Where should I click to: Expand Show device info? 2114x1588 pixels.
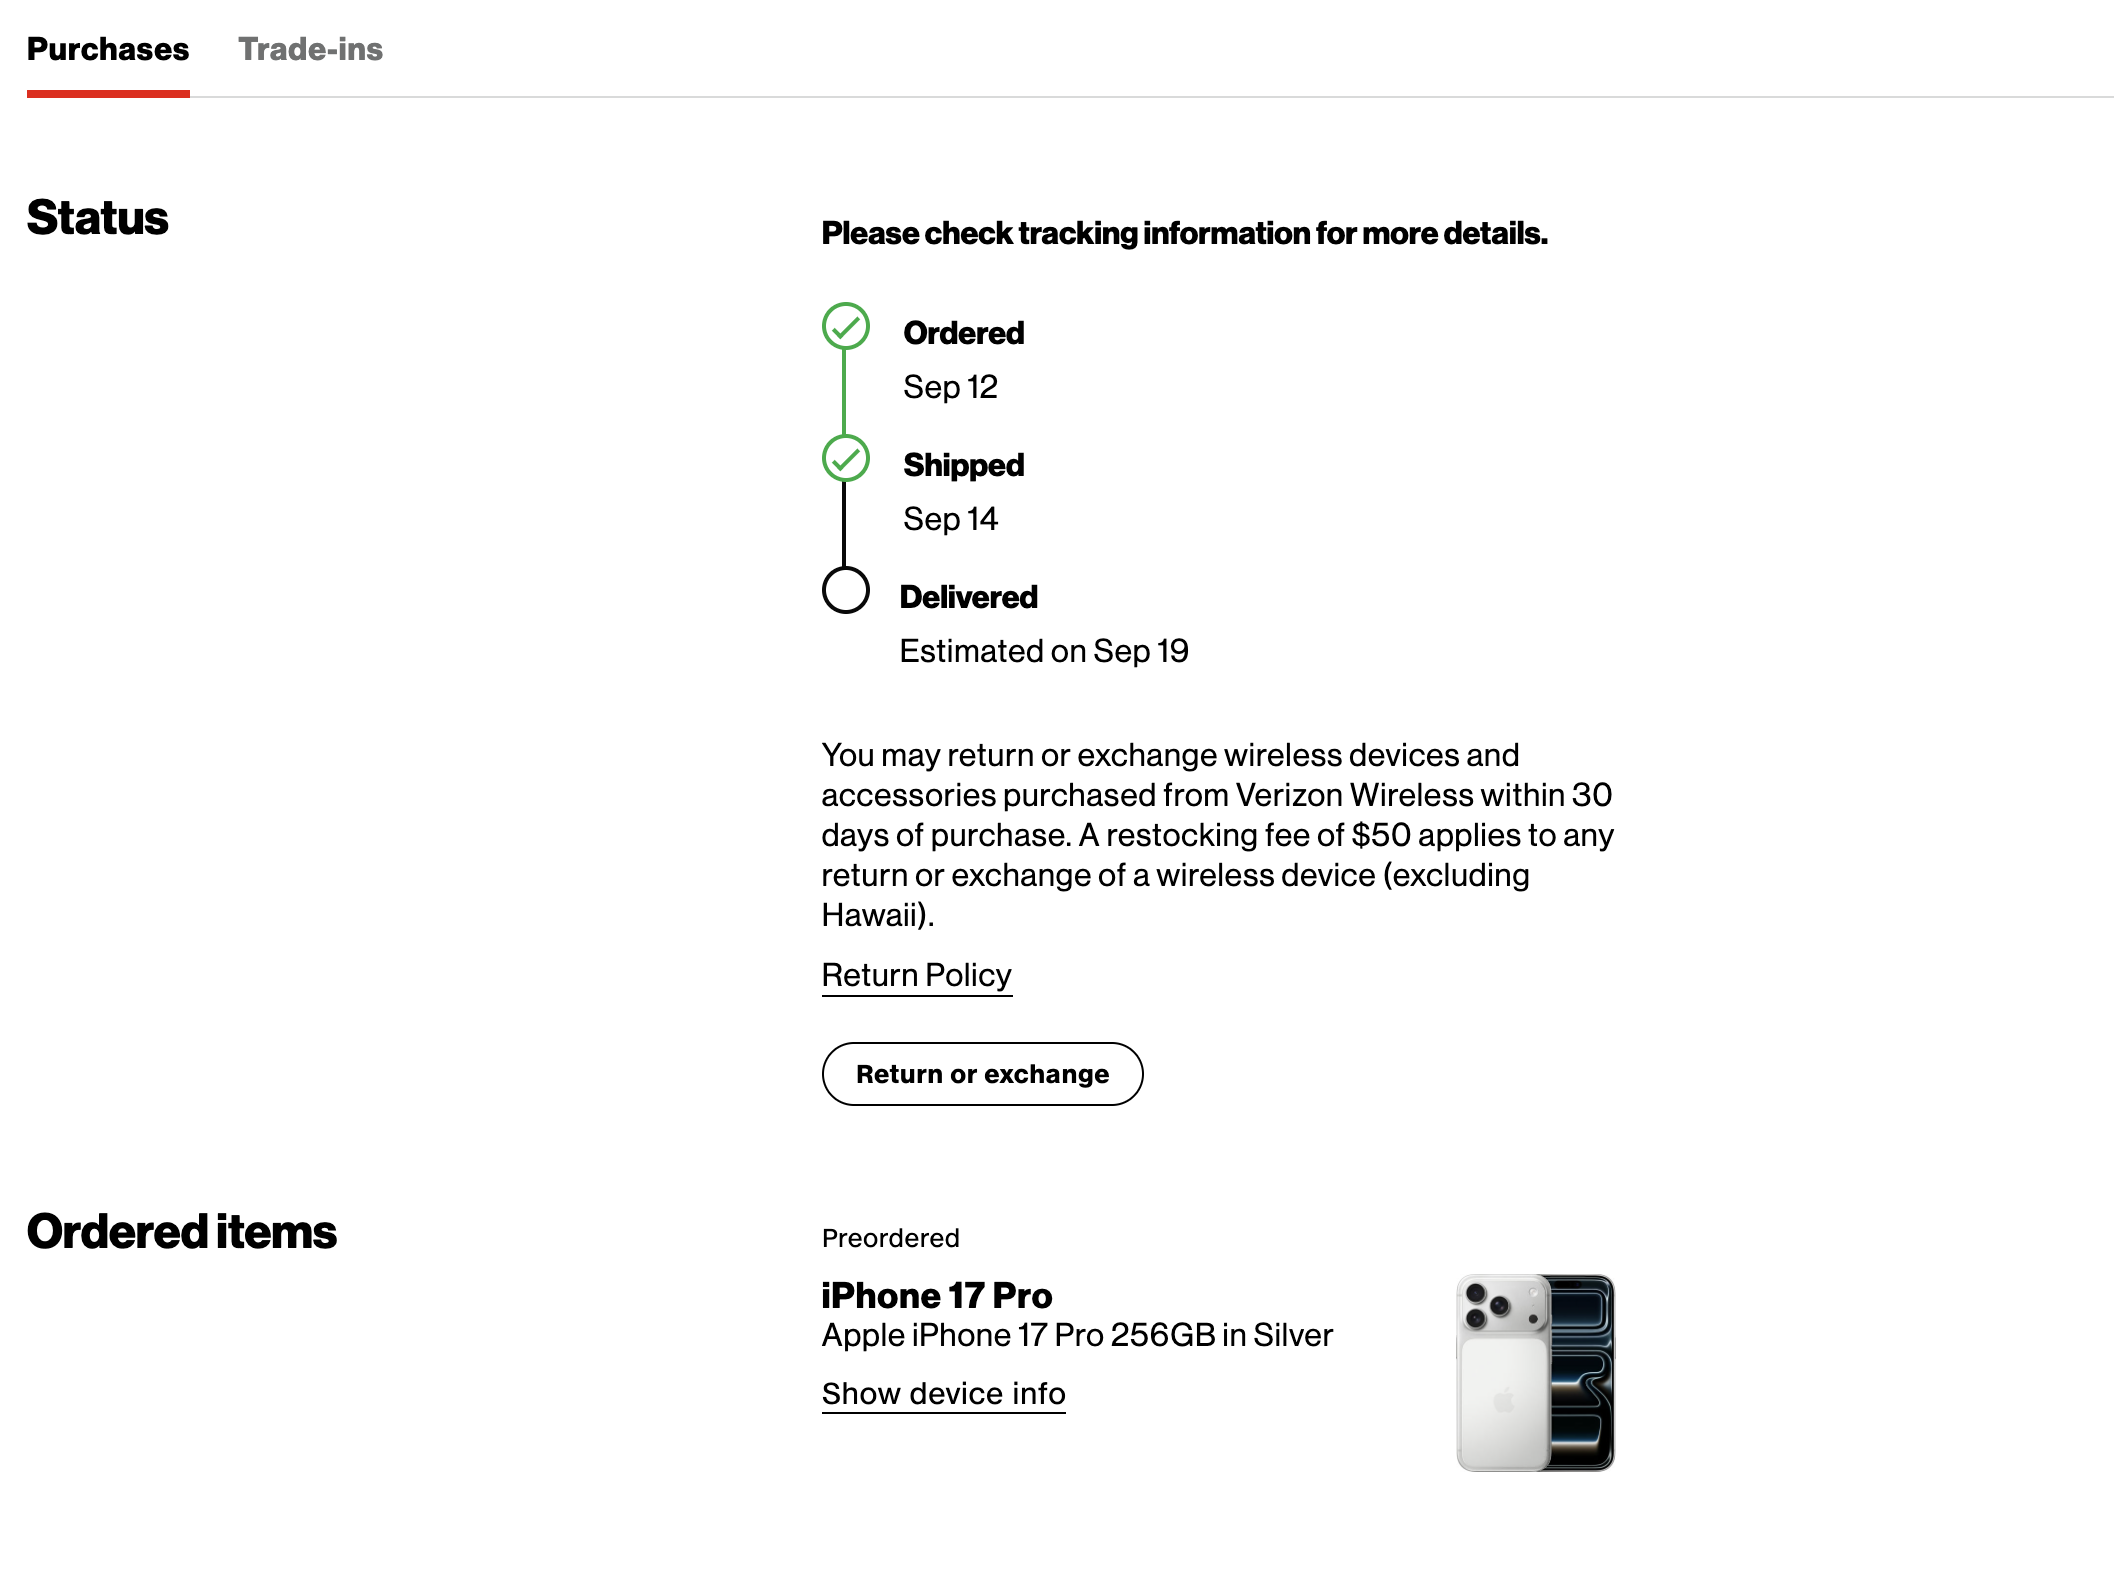[x=943, y=1393]
